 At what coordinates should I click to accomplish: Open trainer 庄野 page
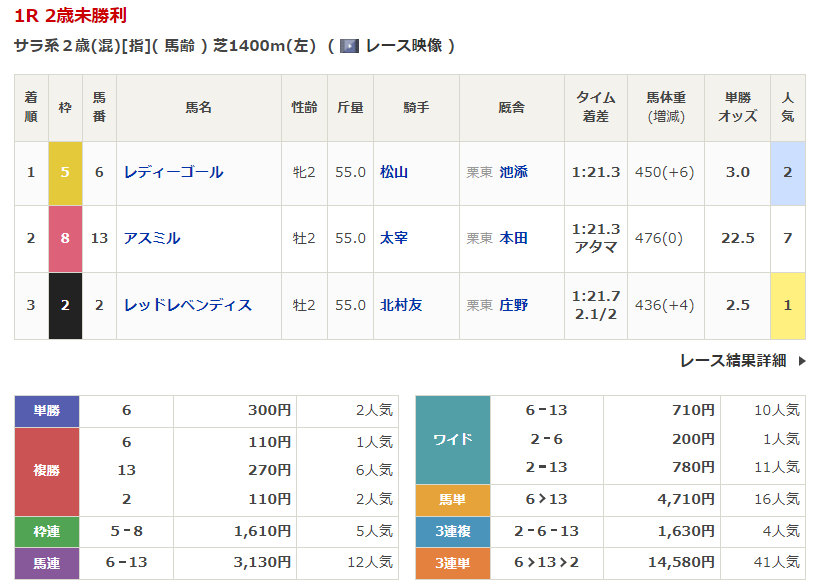click(513, 305)
